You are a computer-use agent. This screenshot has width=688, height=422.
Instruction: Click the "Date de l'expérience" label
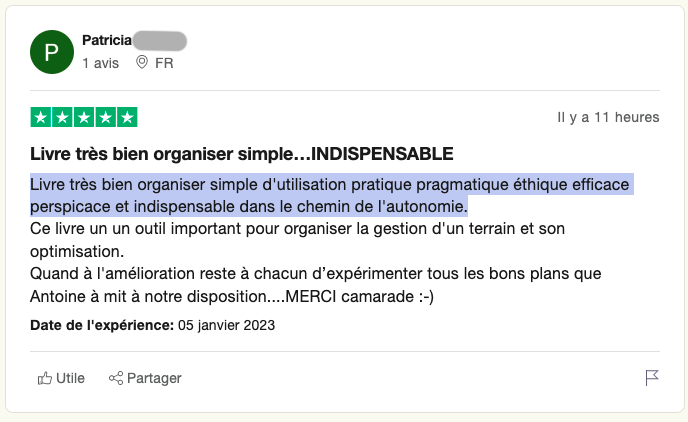pos(102,325)
